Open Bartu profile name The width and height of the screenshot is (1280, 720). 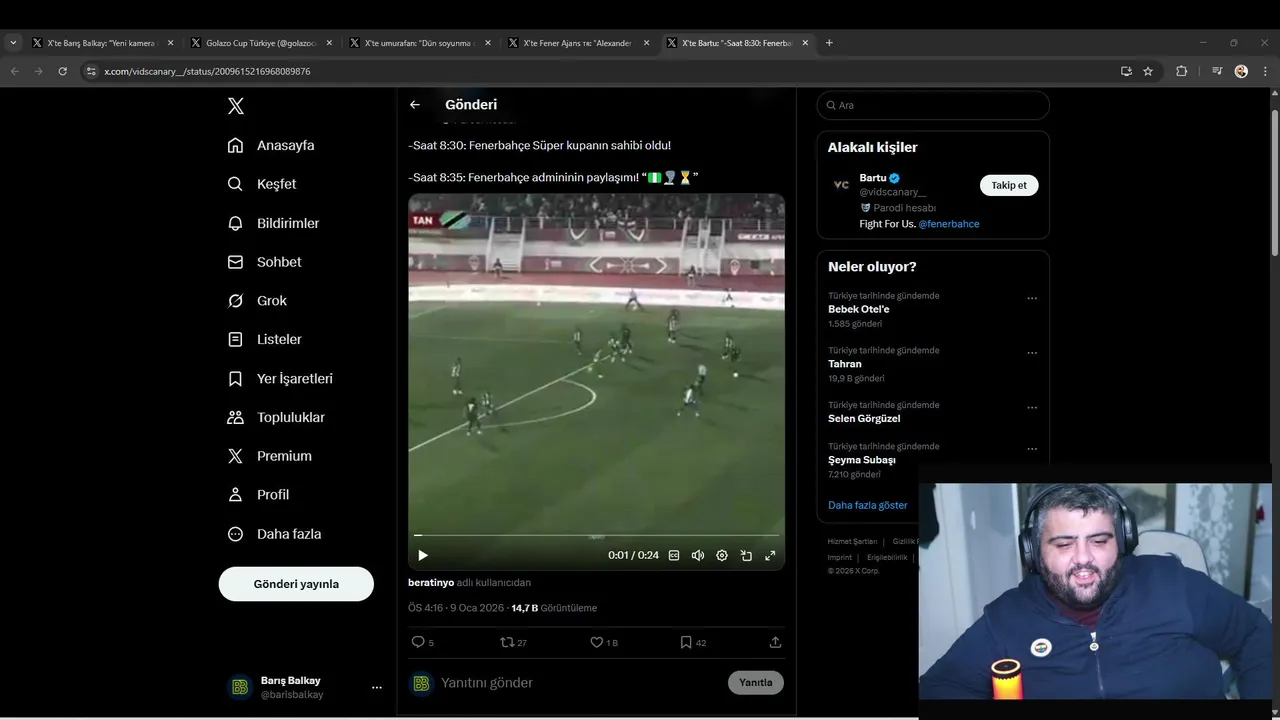pos(873,178)
